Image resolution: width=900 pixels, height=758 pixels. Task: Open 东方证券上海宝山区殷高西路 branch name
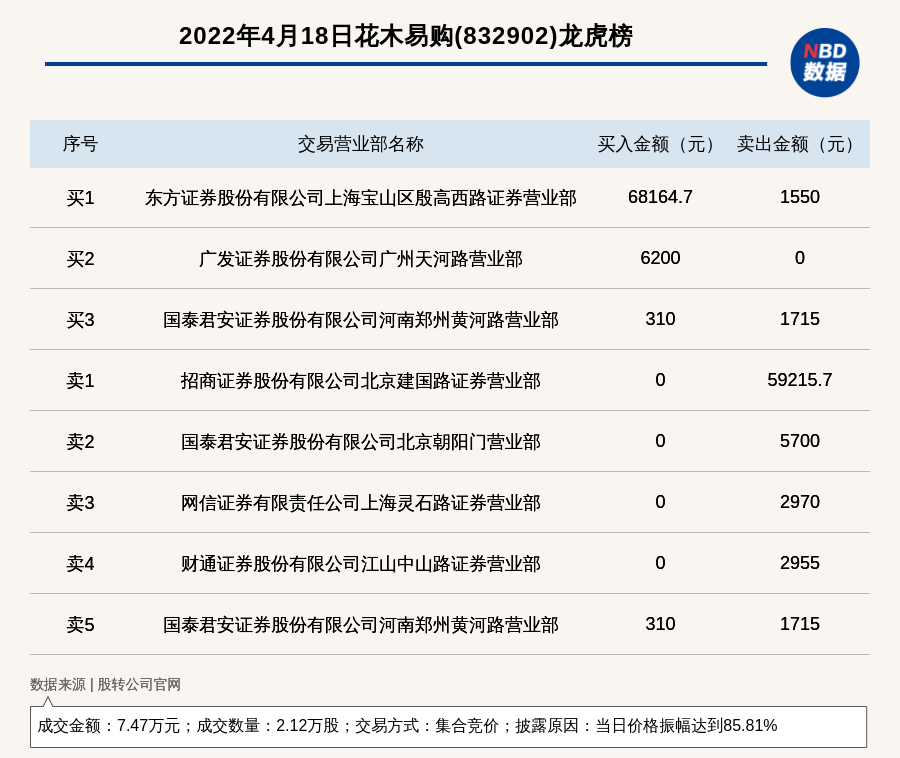click(360, 198)
